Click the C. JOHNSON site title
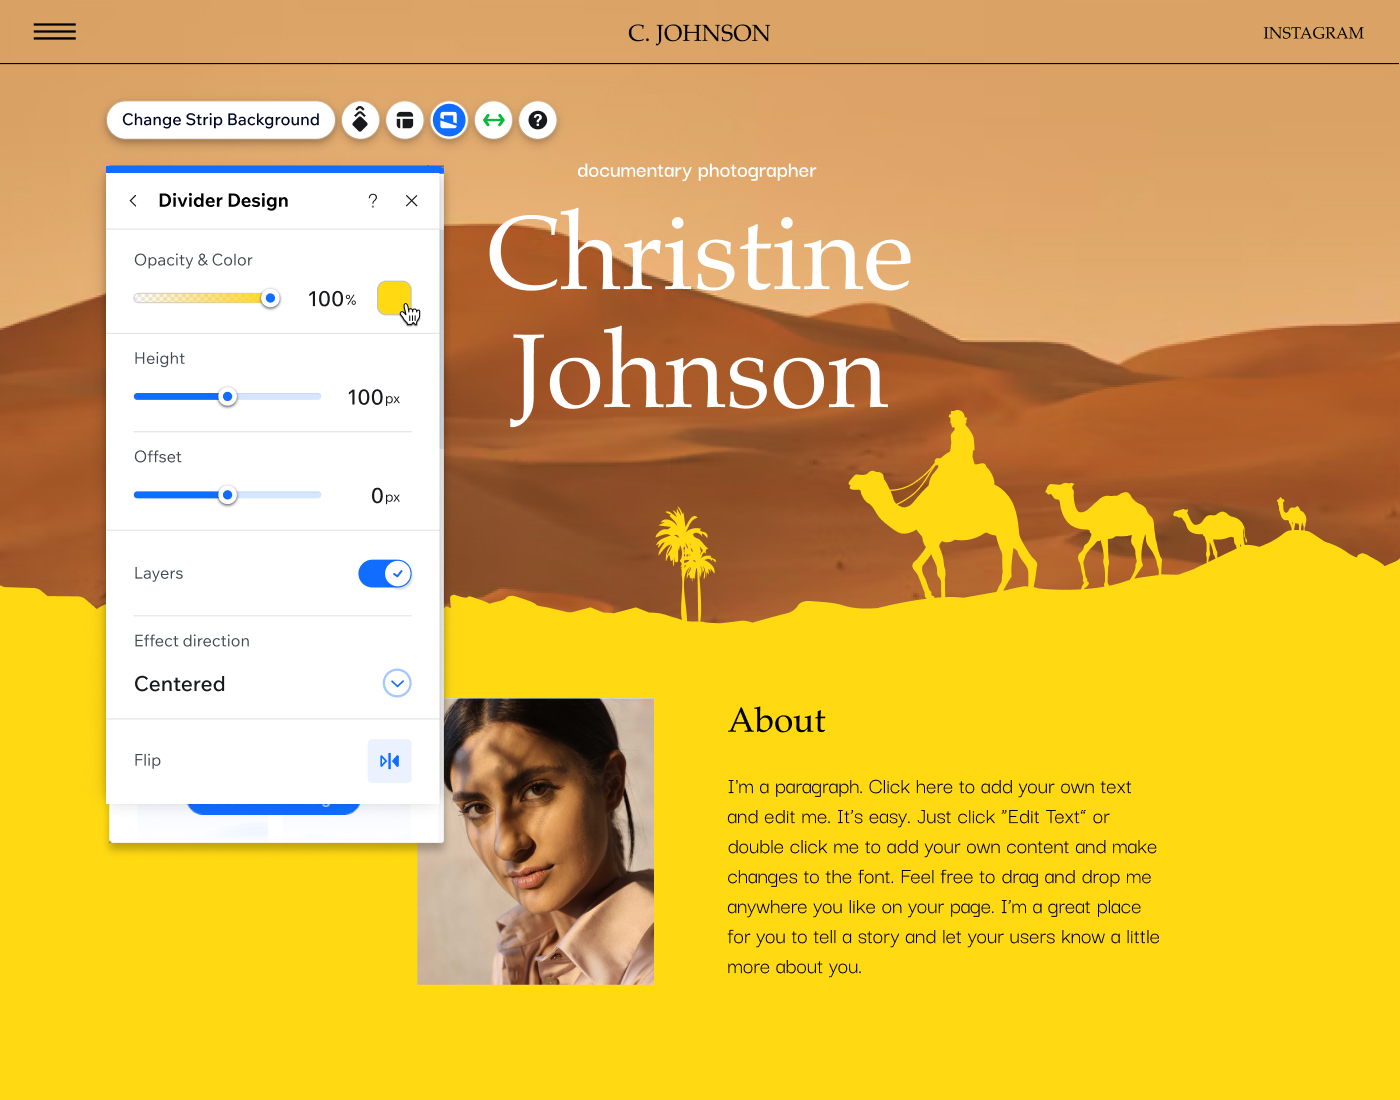 coord(699,33)
